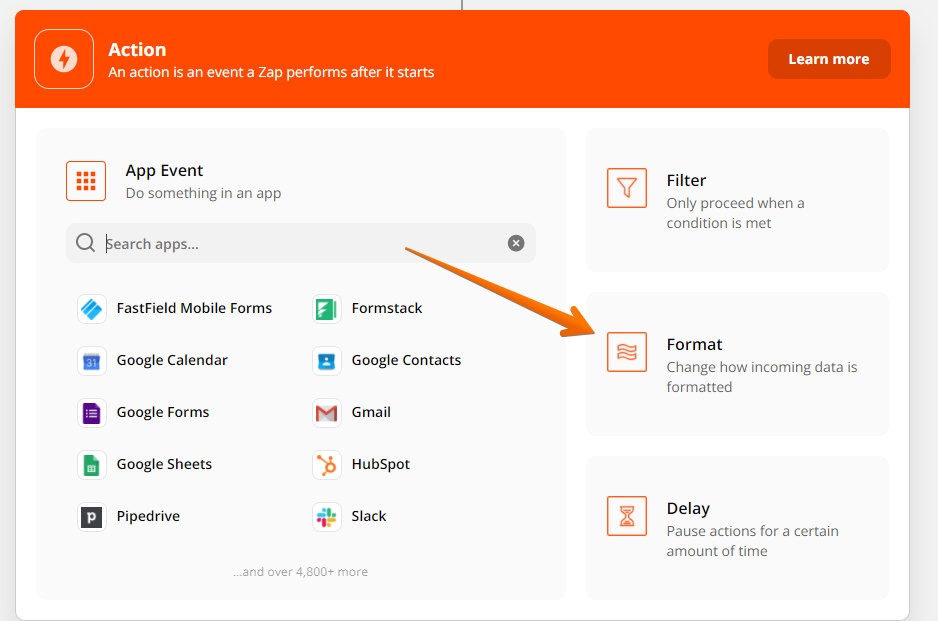Image resolution: width=938 pixels, height=621 pixels.
Task: Select the Formstack app name
Action: pos(387,308)
